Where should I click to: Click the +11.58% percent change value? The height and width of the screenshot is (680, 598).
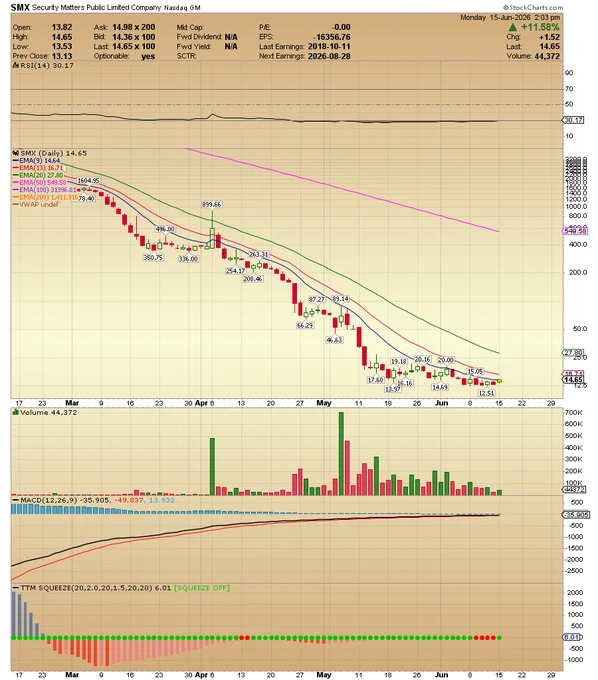pyautogui.click(x=540, y=27)
